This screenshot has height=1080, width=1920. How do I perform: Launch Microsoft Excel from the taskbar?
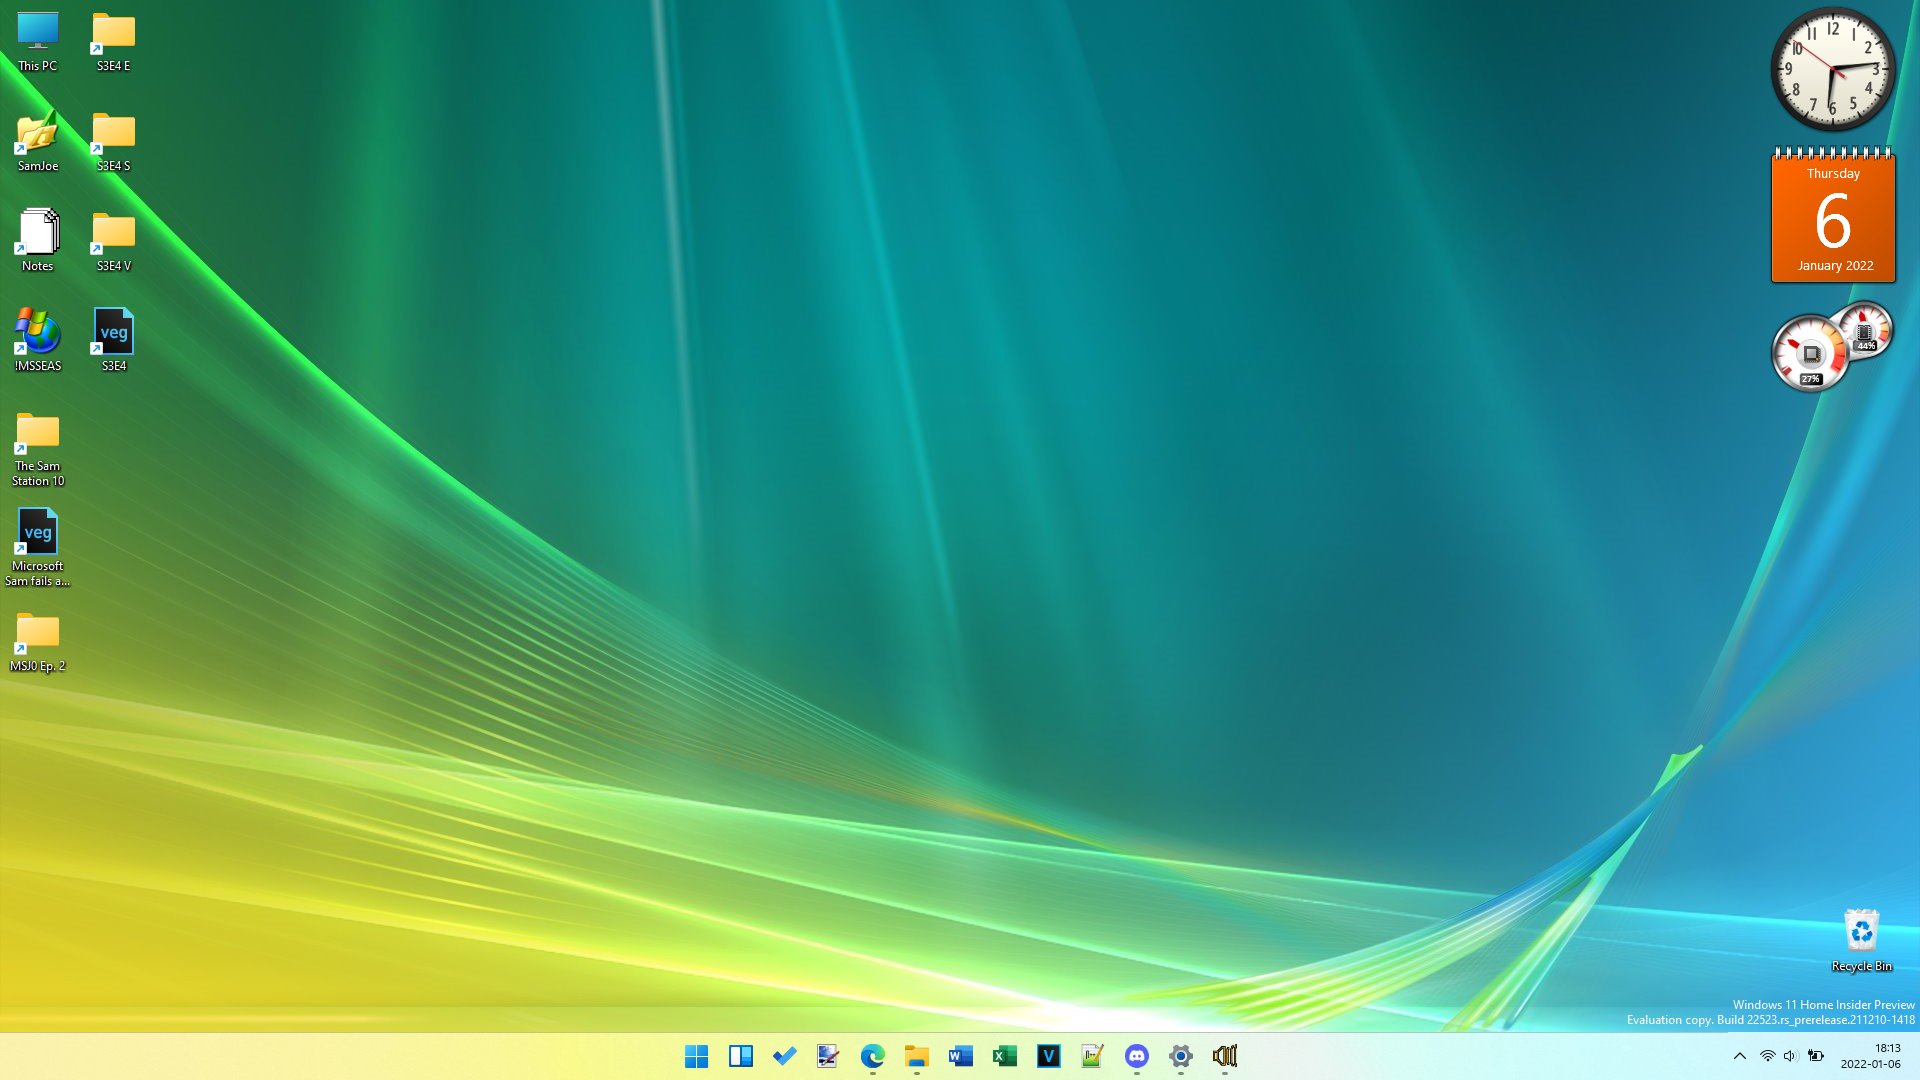(x=1005, y=1056)
